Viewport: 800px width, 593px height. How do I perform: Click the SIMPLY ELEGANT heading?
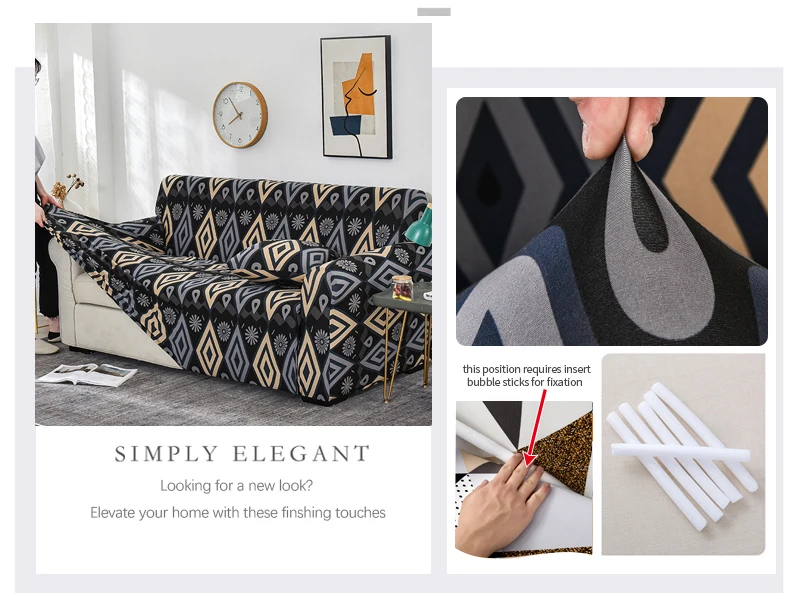242,454
